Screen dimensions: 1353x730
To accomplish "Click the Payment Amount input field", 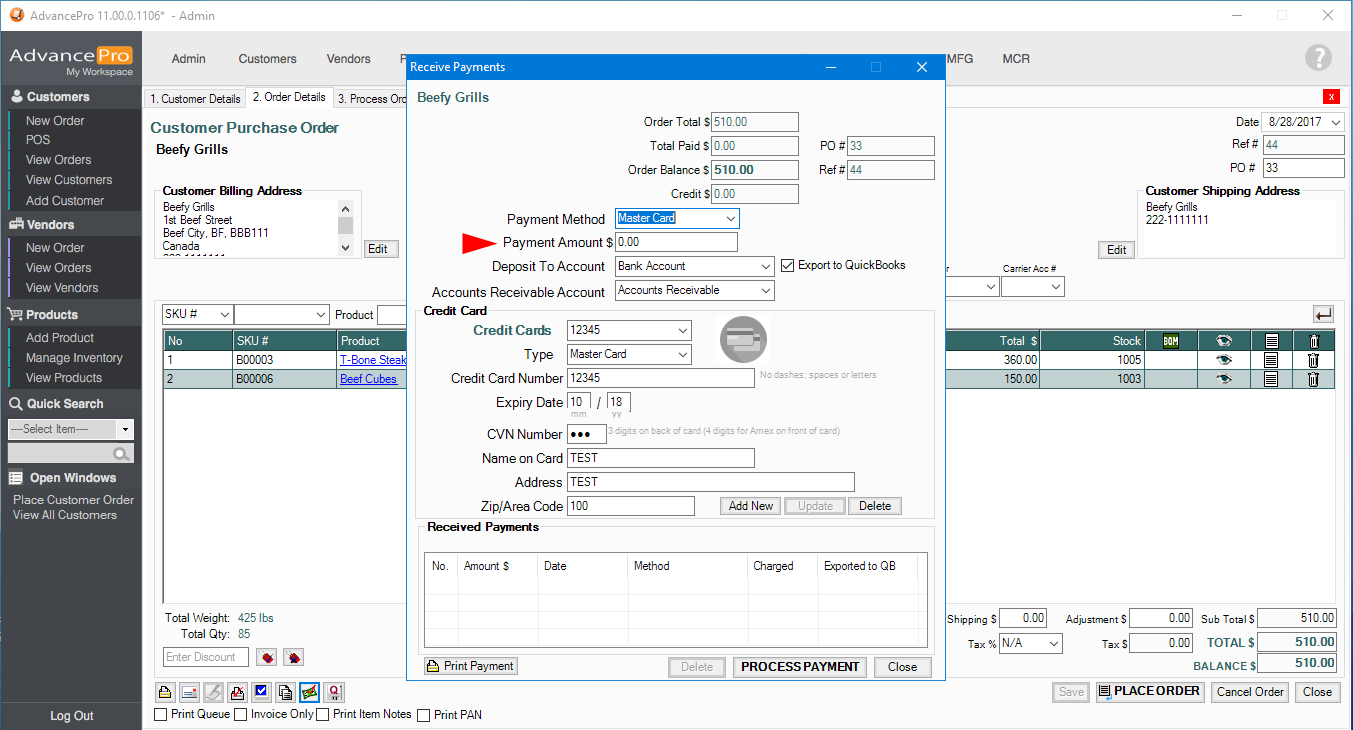I will coord(676,242).
